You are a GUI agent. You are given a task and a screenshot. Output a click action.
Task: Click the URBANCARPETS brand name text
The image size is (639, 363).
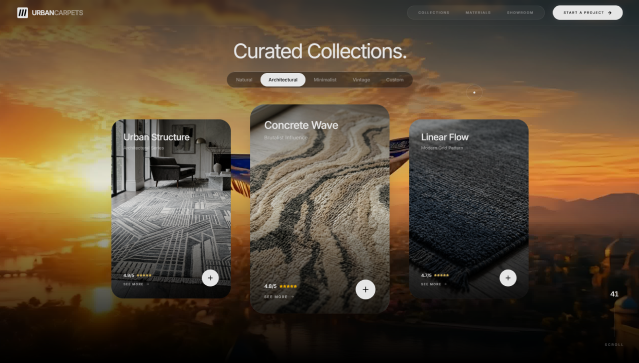[57, 13]
